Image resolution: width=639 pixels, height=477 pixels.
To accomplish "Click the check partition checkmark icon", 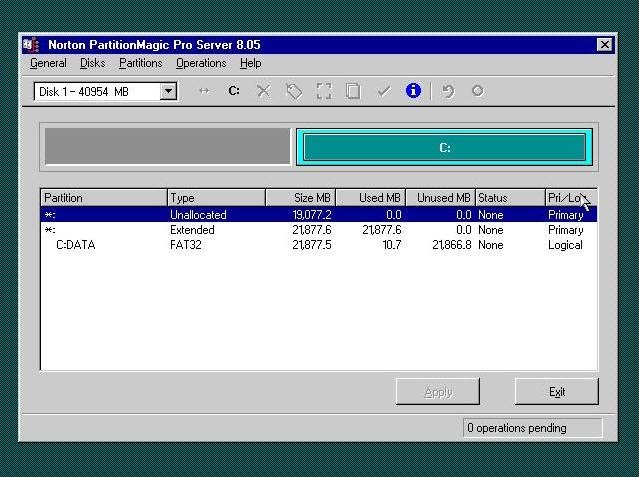I will pyautogui.click(x=383, y=91).
